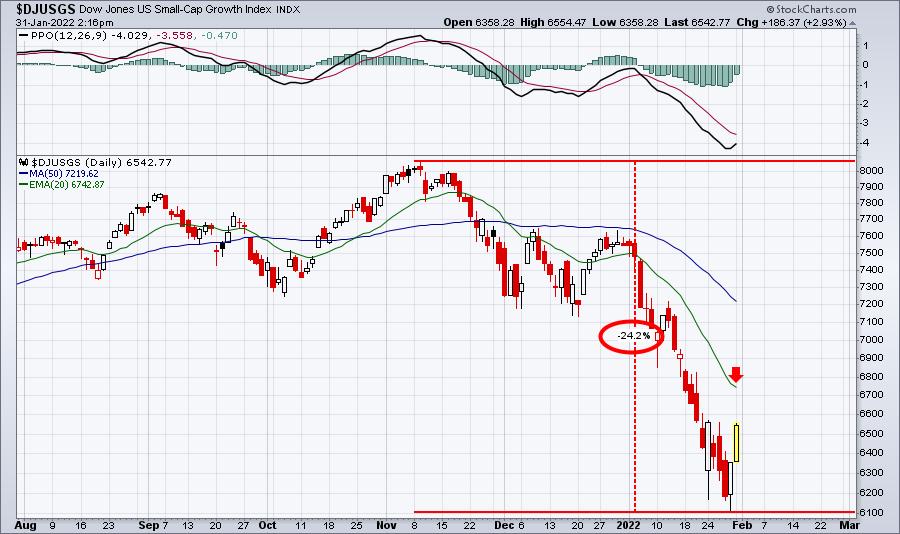Click the red down arrow annotation
The image size is (900, 534).
[736, 374]
